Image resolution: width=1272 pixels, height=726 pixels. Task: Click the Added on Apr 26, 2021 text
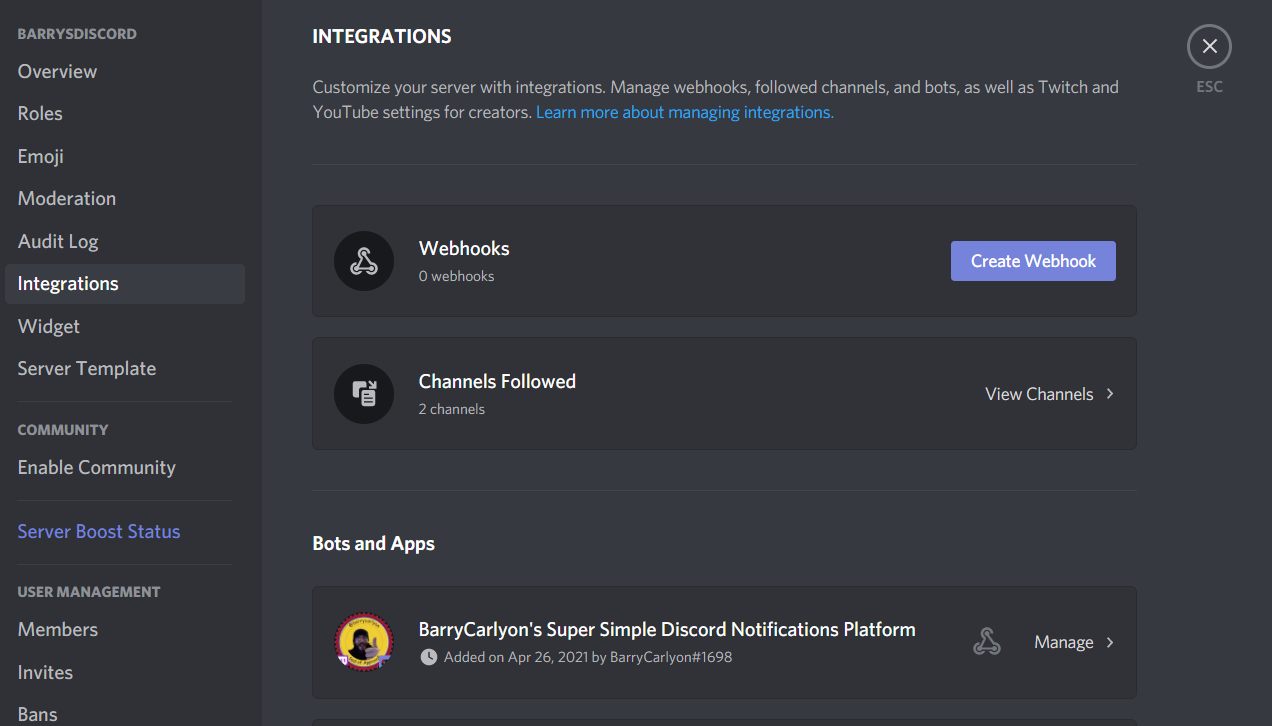588,657
